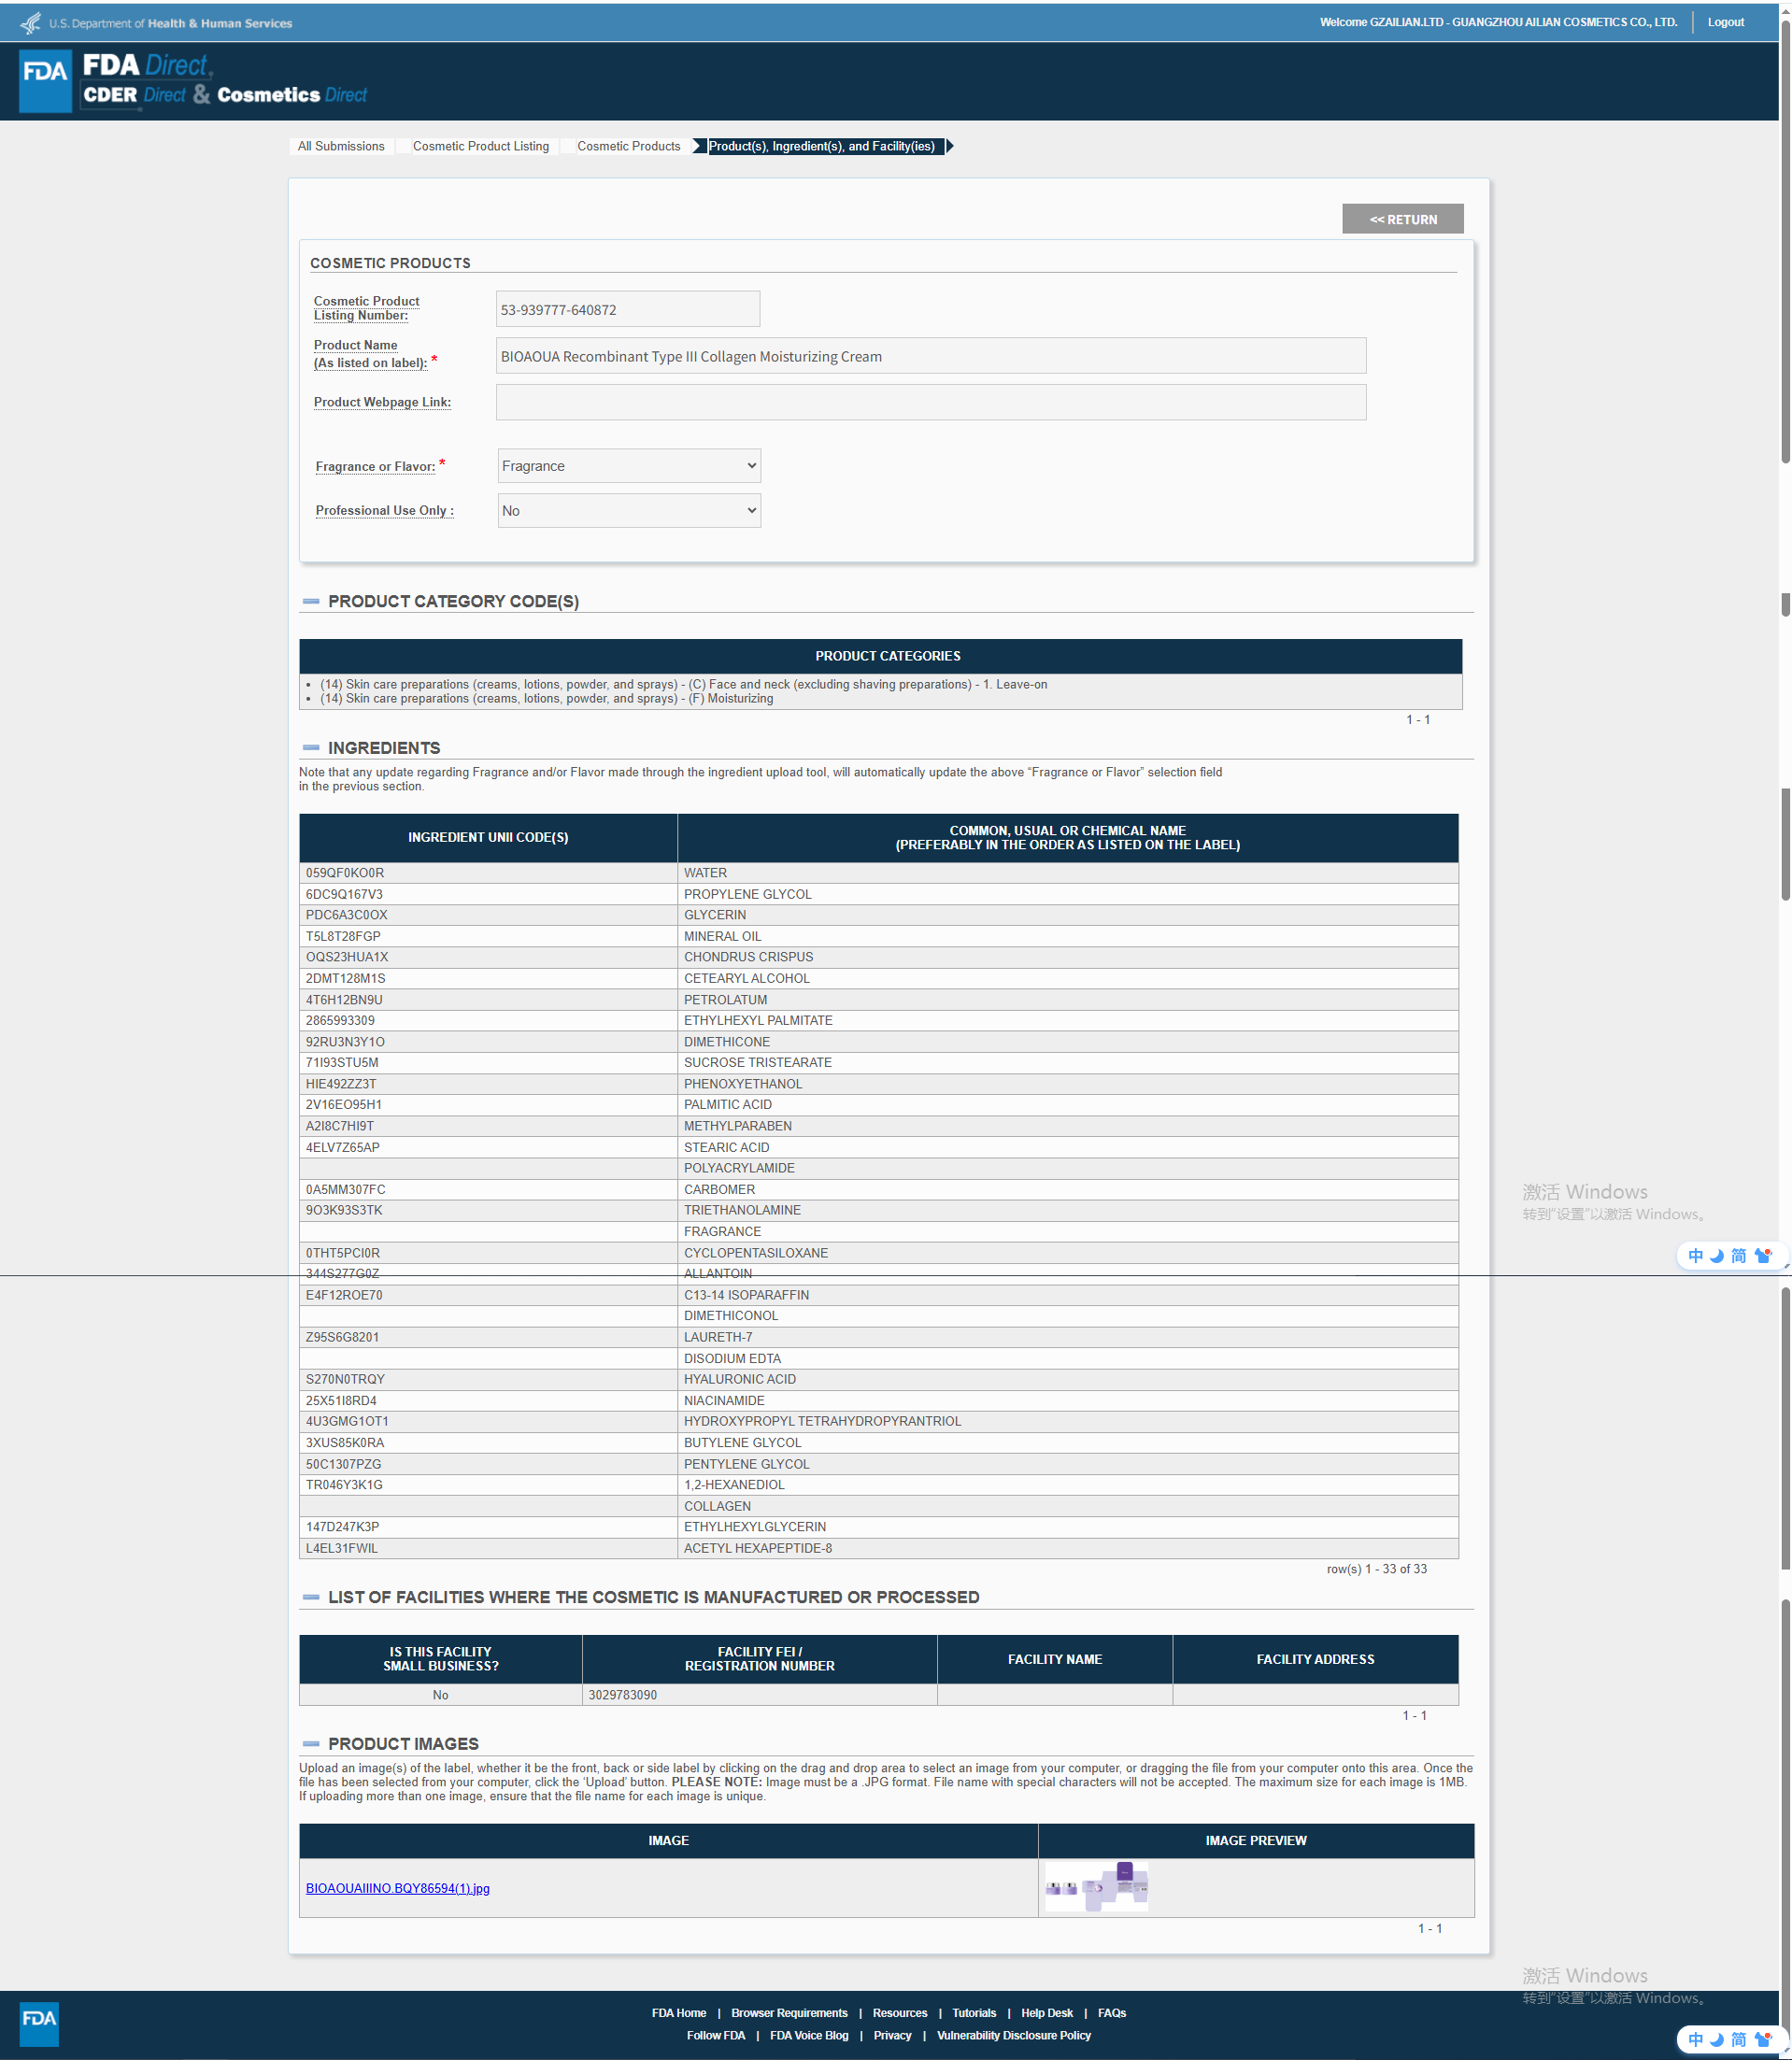Go to All Submissions breadcrumb
Viewport: 1792px width, 2060px height.
341,146
